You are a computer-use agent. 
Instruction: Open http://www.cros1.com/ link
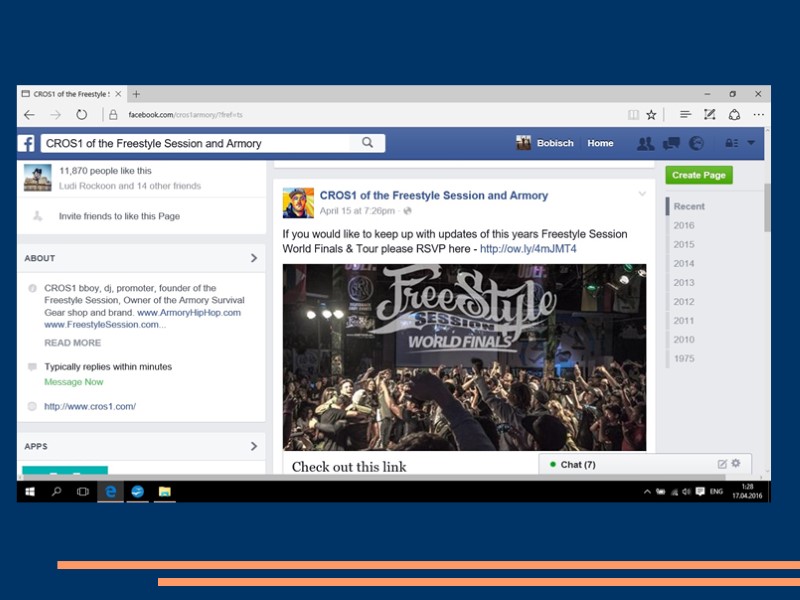pyautogui.click(x=90, y=407)
